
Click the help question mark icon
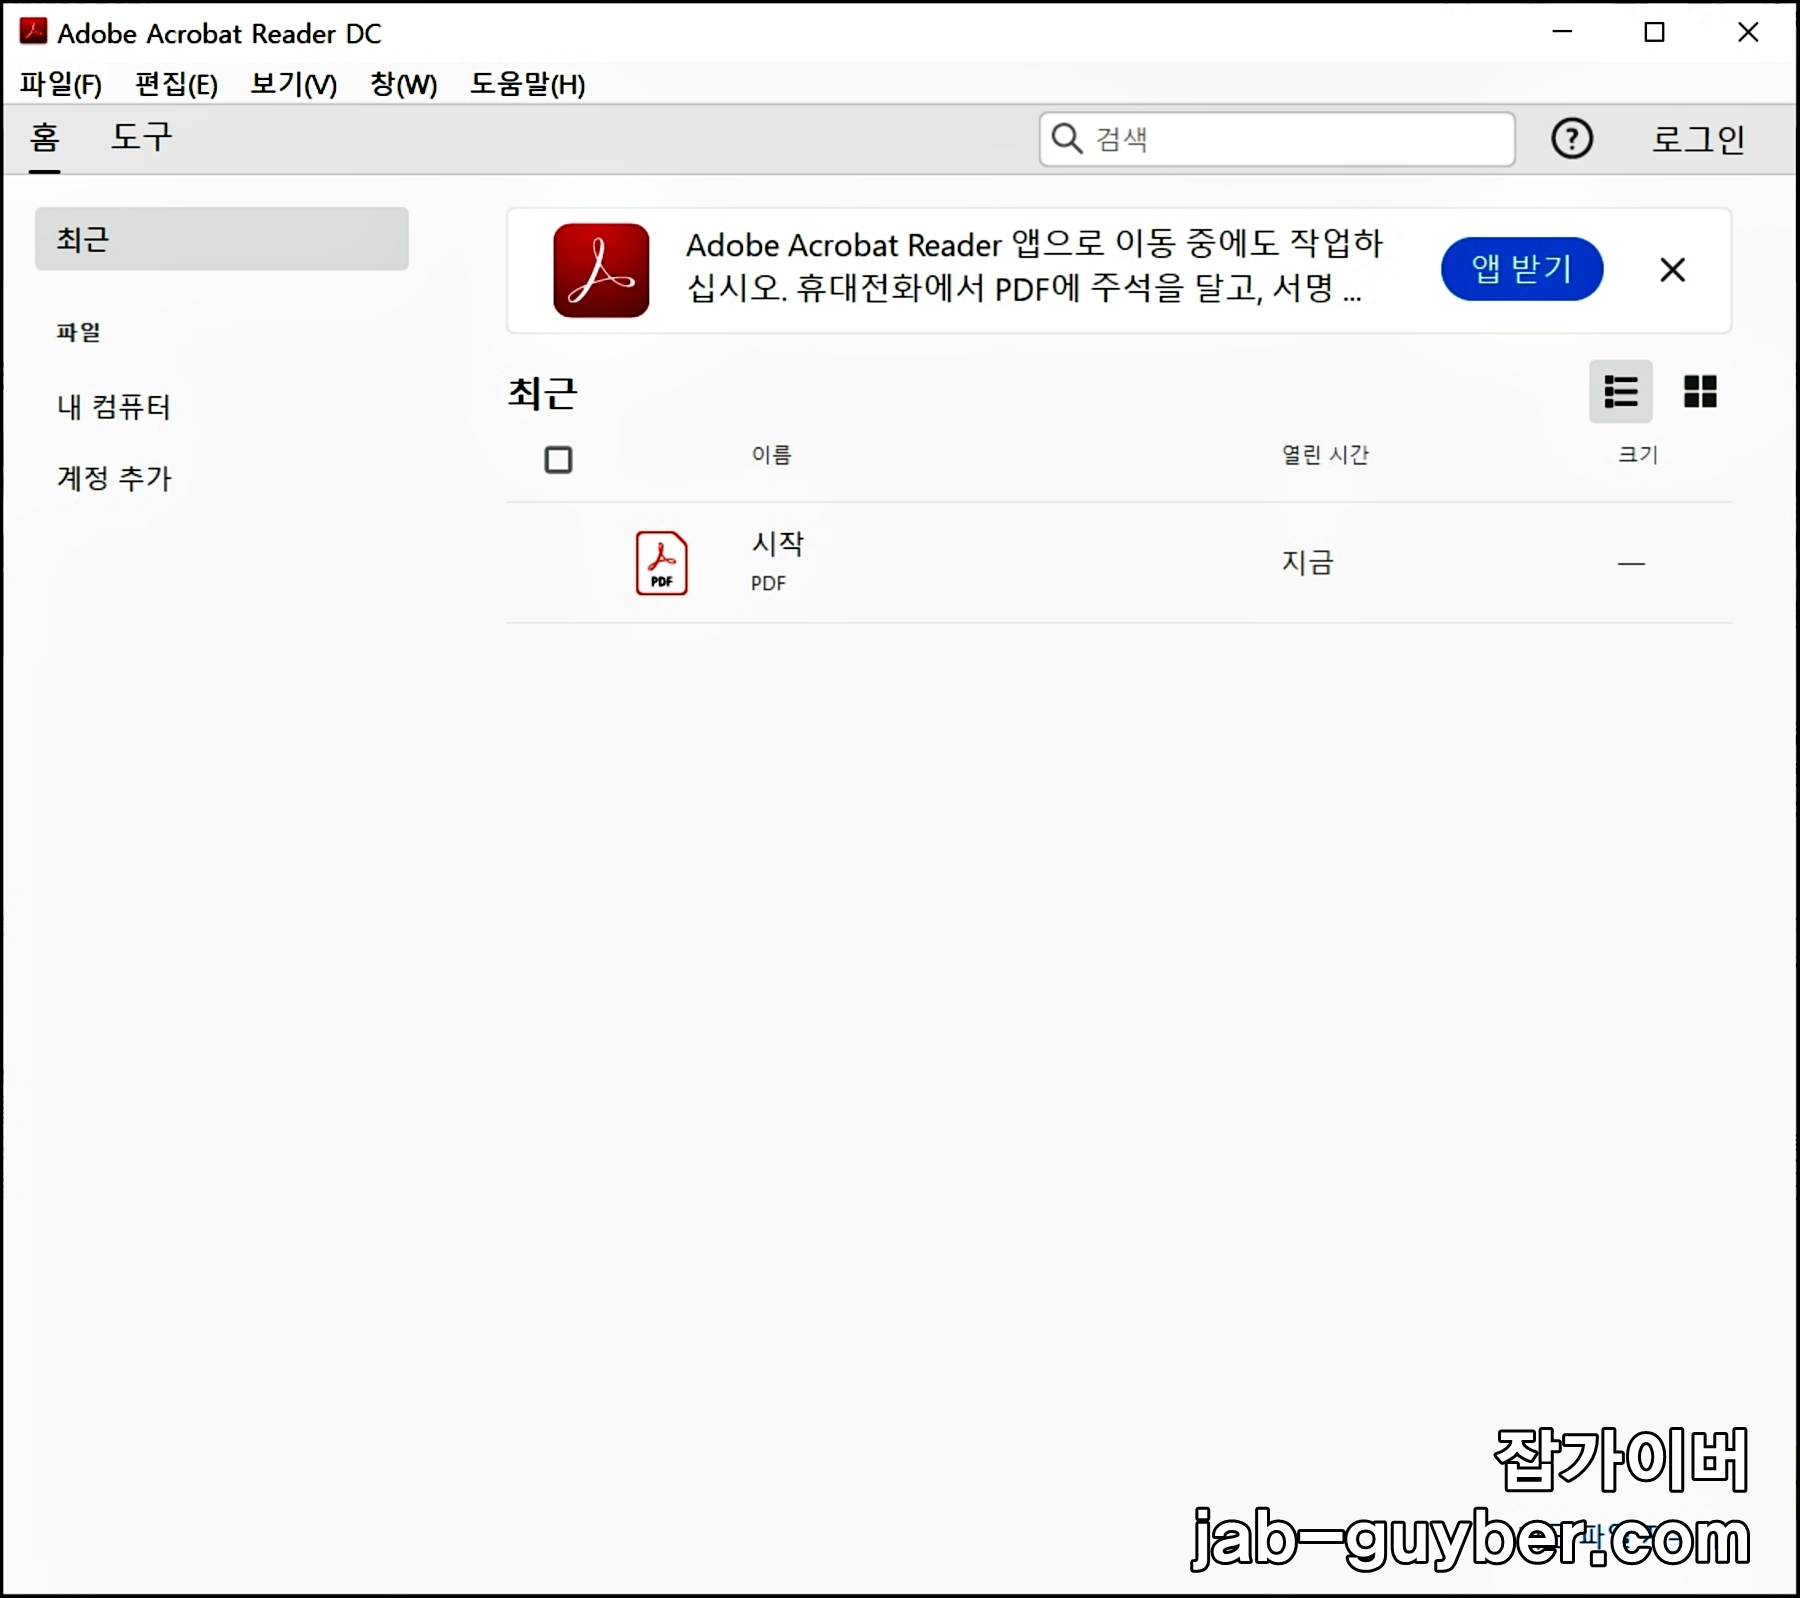coord(1572,138)
